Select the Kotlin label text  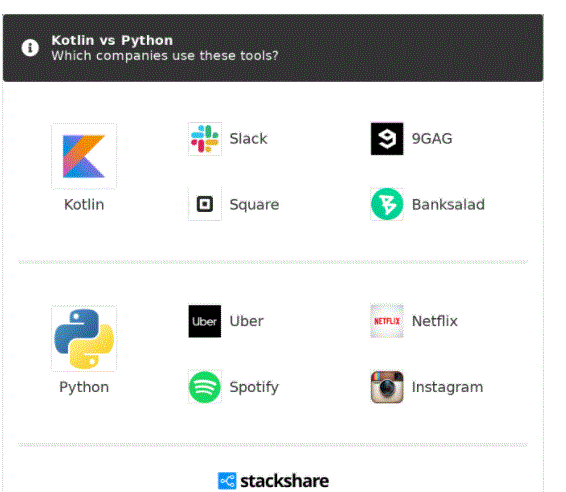[x=84, y=205]
